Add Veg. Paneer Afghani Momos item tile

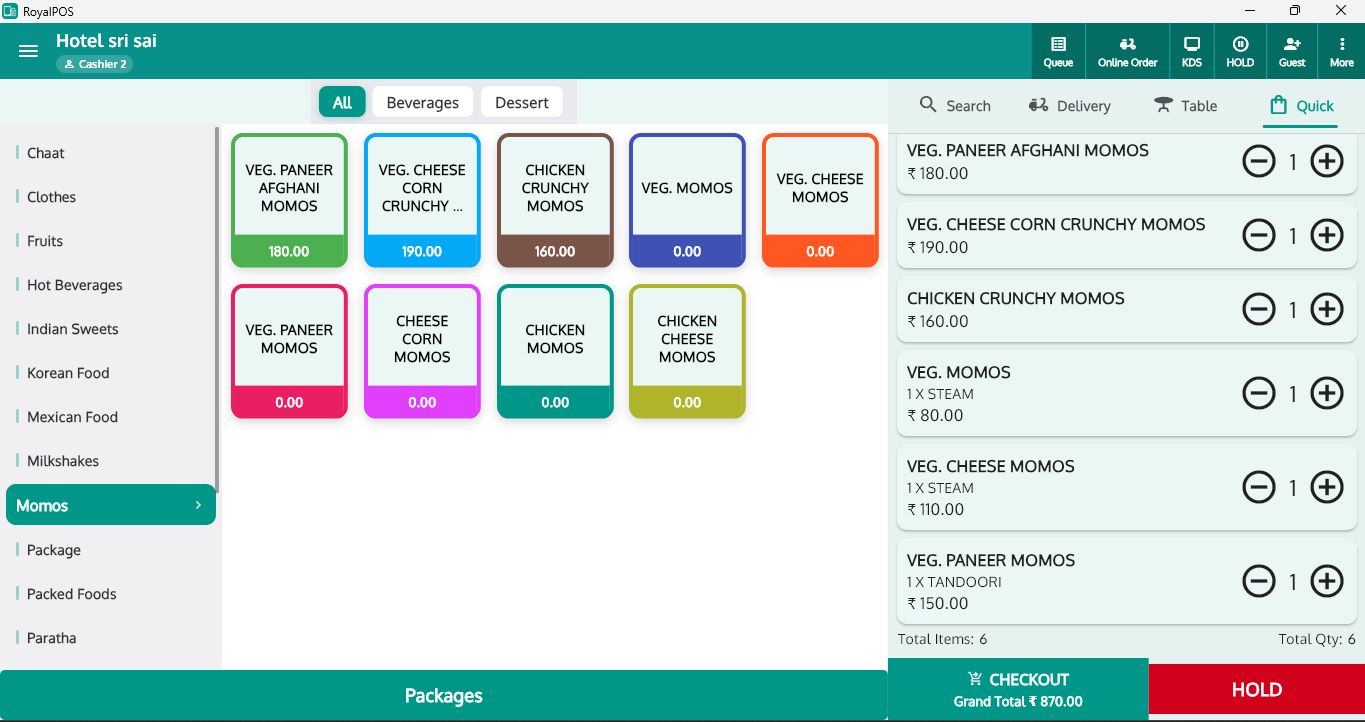289,201
